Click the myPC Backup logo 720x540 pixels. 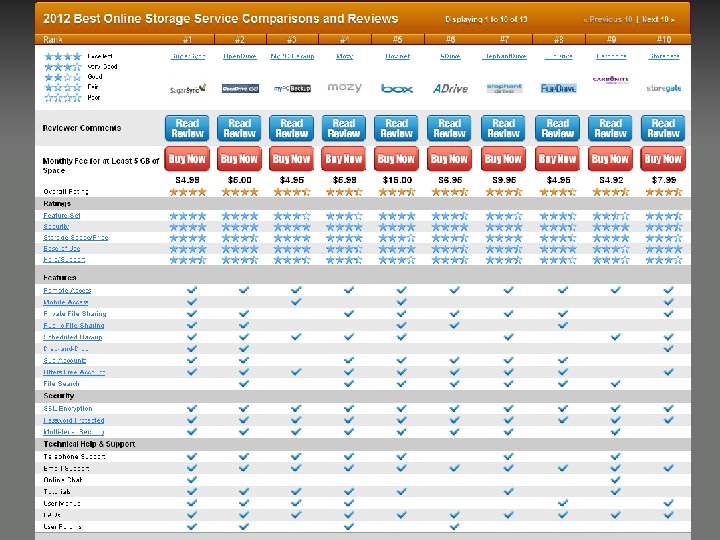click(x=292, y=88)
